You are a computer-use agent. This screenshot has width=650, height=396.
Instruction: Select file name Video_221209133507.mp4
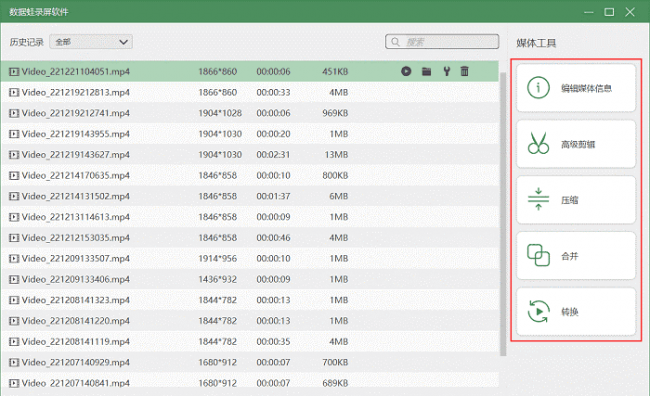coord(75,258)
